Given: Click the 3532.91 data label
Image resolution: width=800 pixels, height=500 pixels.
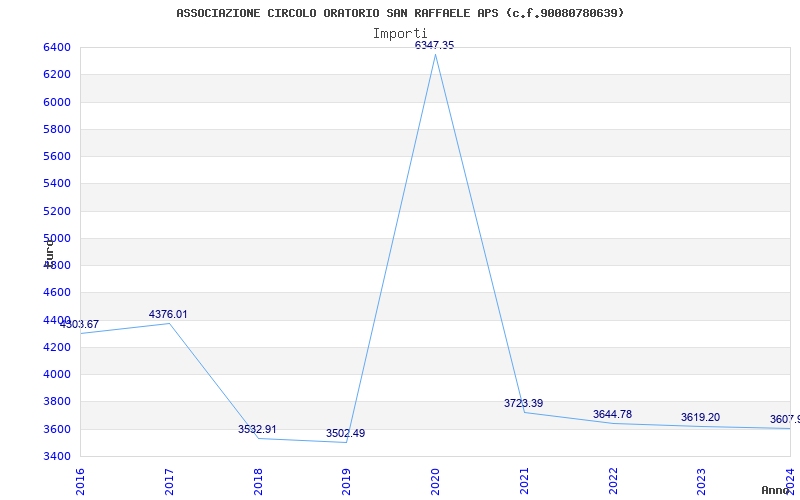Looking at the screenshot, I should point(257,430).
